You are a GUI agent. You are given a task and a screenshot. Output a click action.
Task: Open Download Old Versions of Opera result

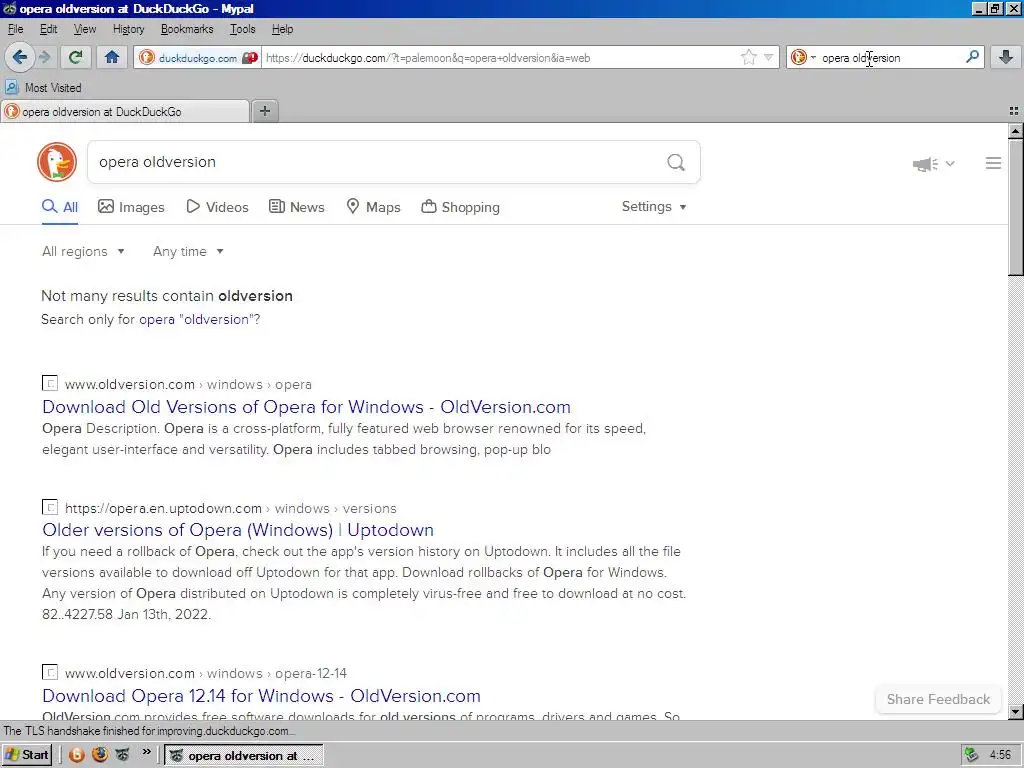pos(306,407)
